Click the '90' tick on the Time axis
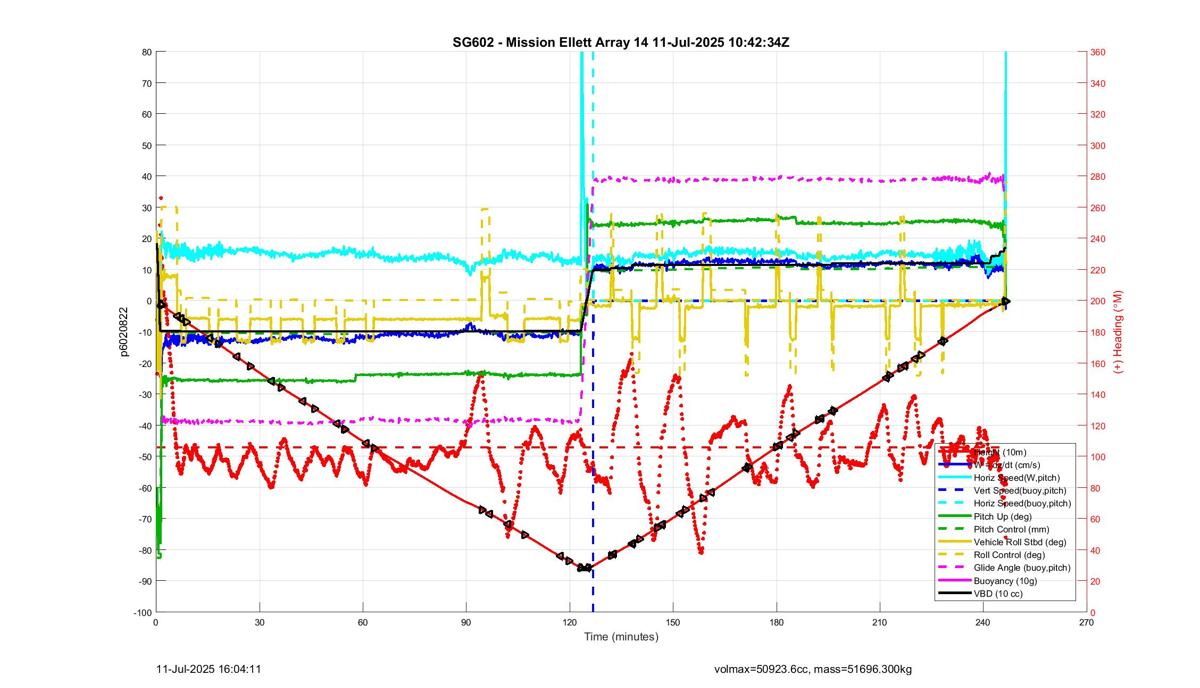This screenshot has height=688, width=1200. coord(466,622)
